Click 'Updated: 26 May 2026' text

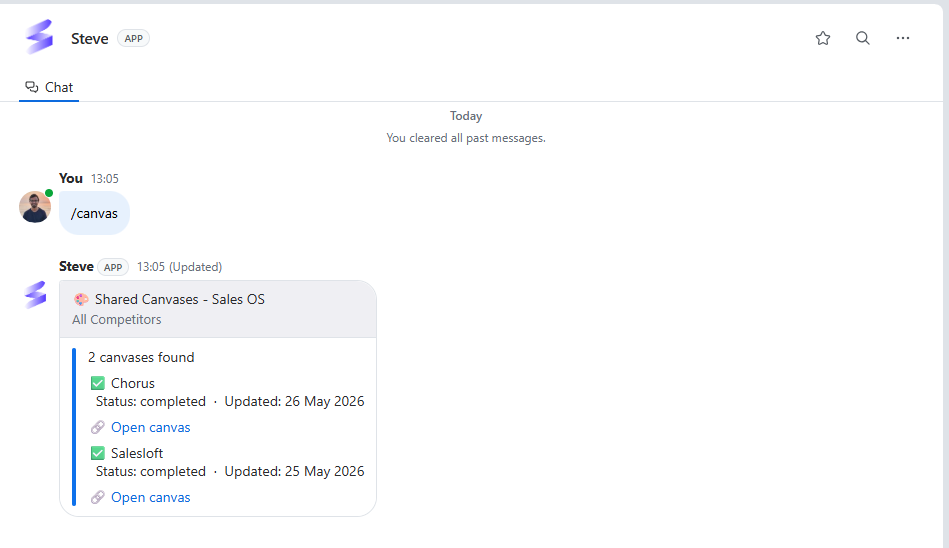(294, 401)
